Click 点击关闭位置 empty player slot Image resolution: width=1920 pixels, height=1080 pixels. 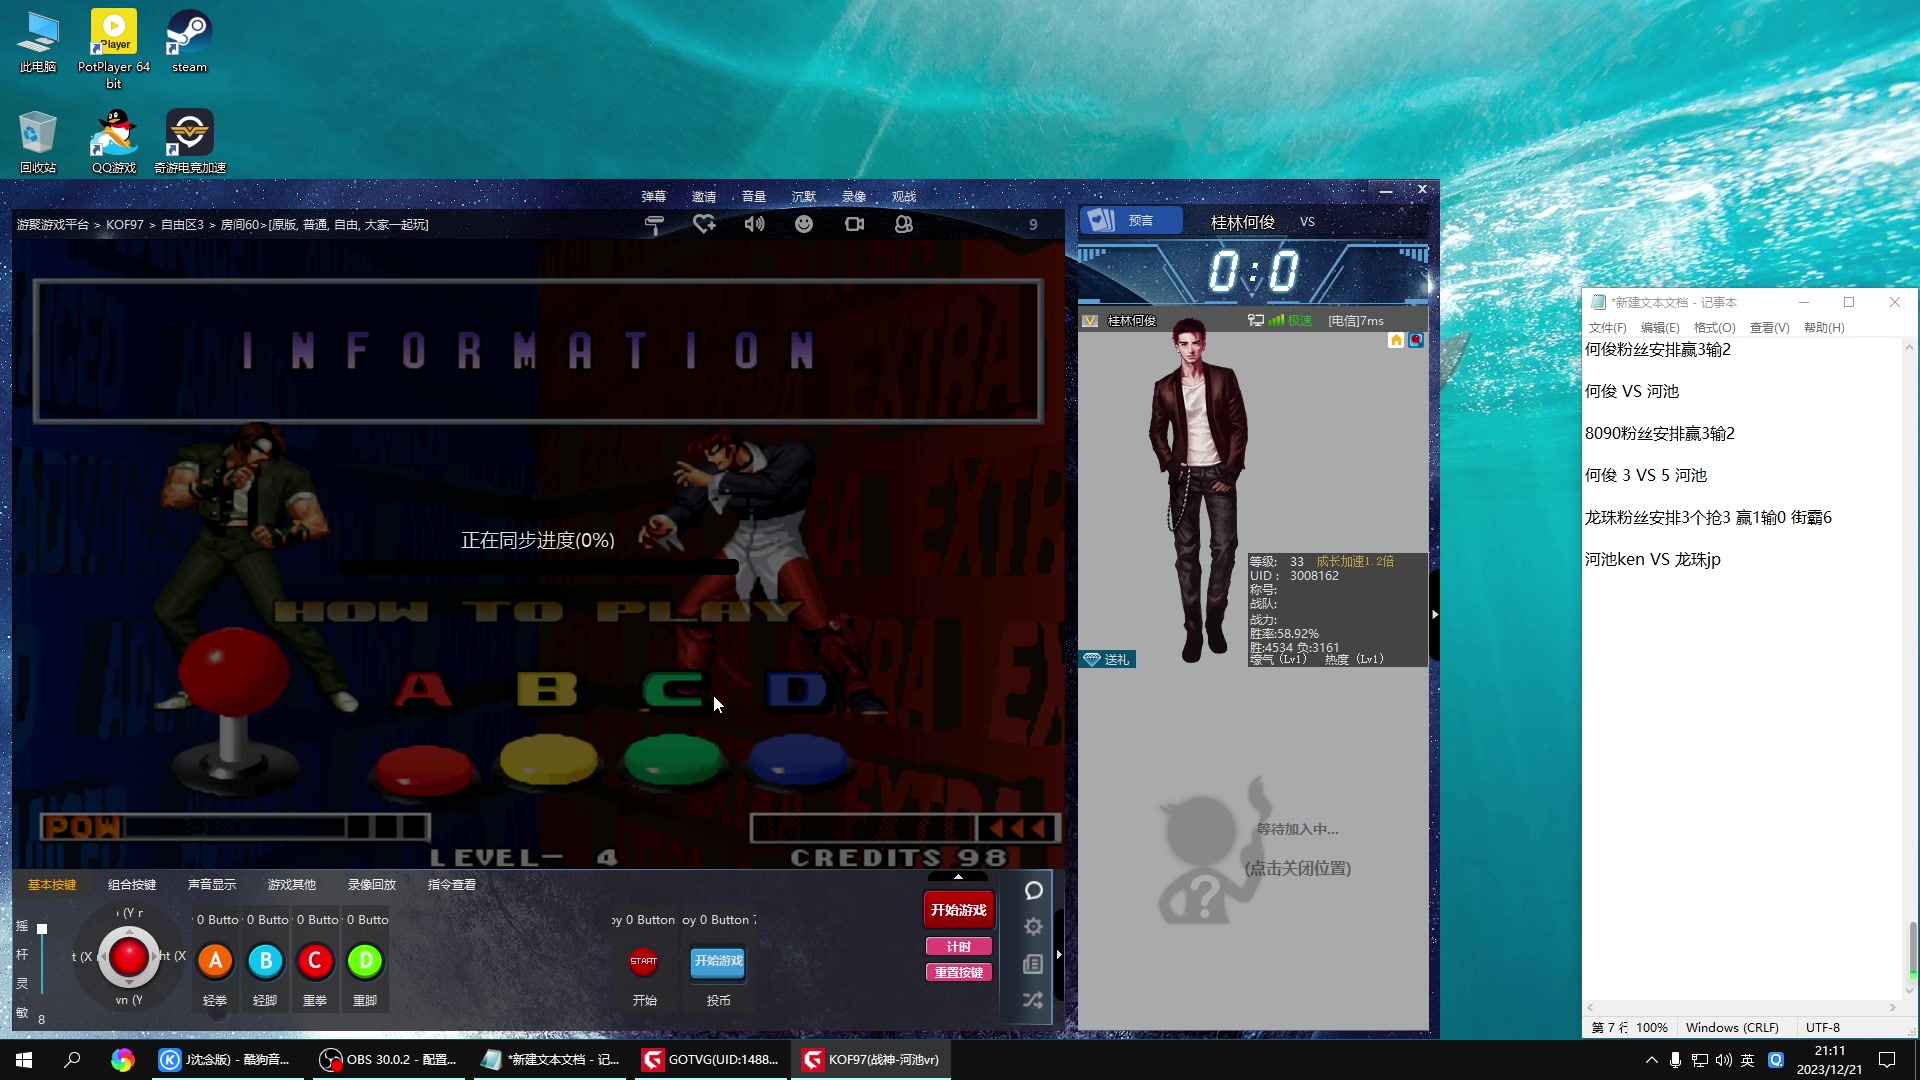click(1298, 868)
